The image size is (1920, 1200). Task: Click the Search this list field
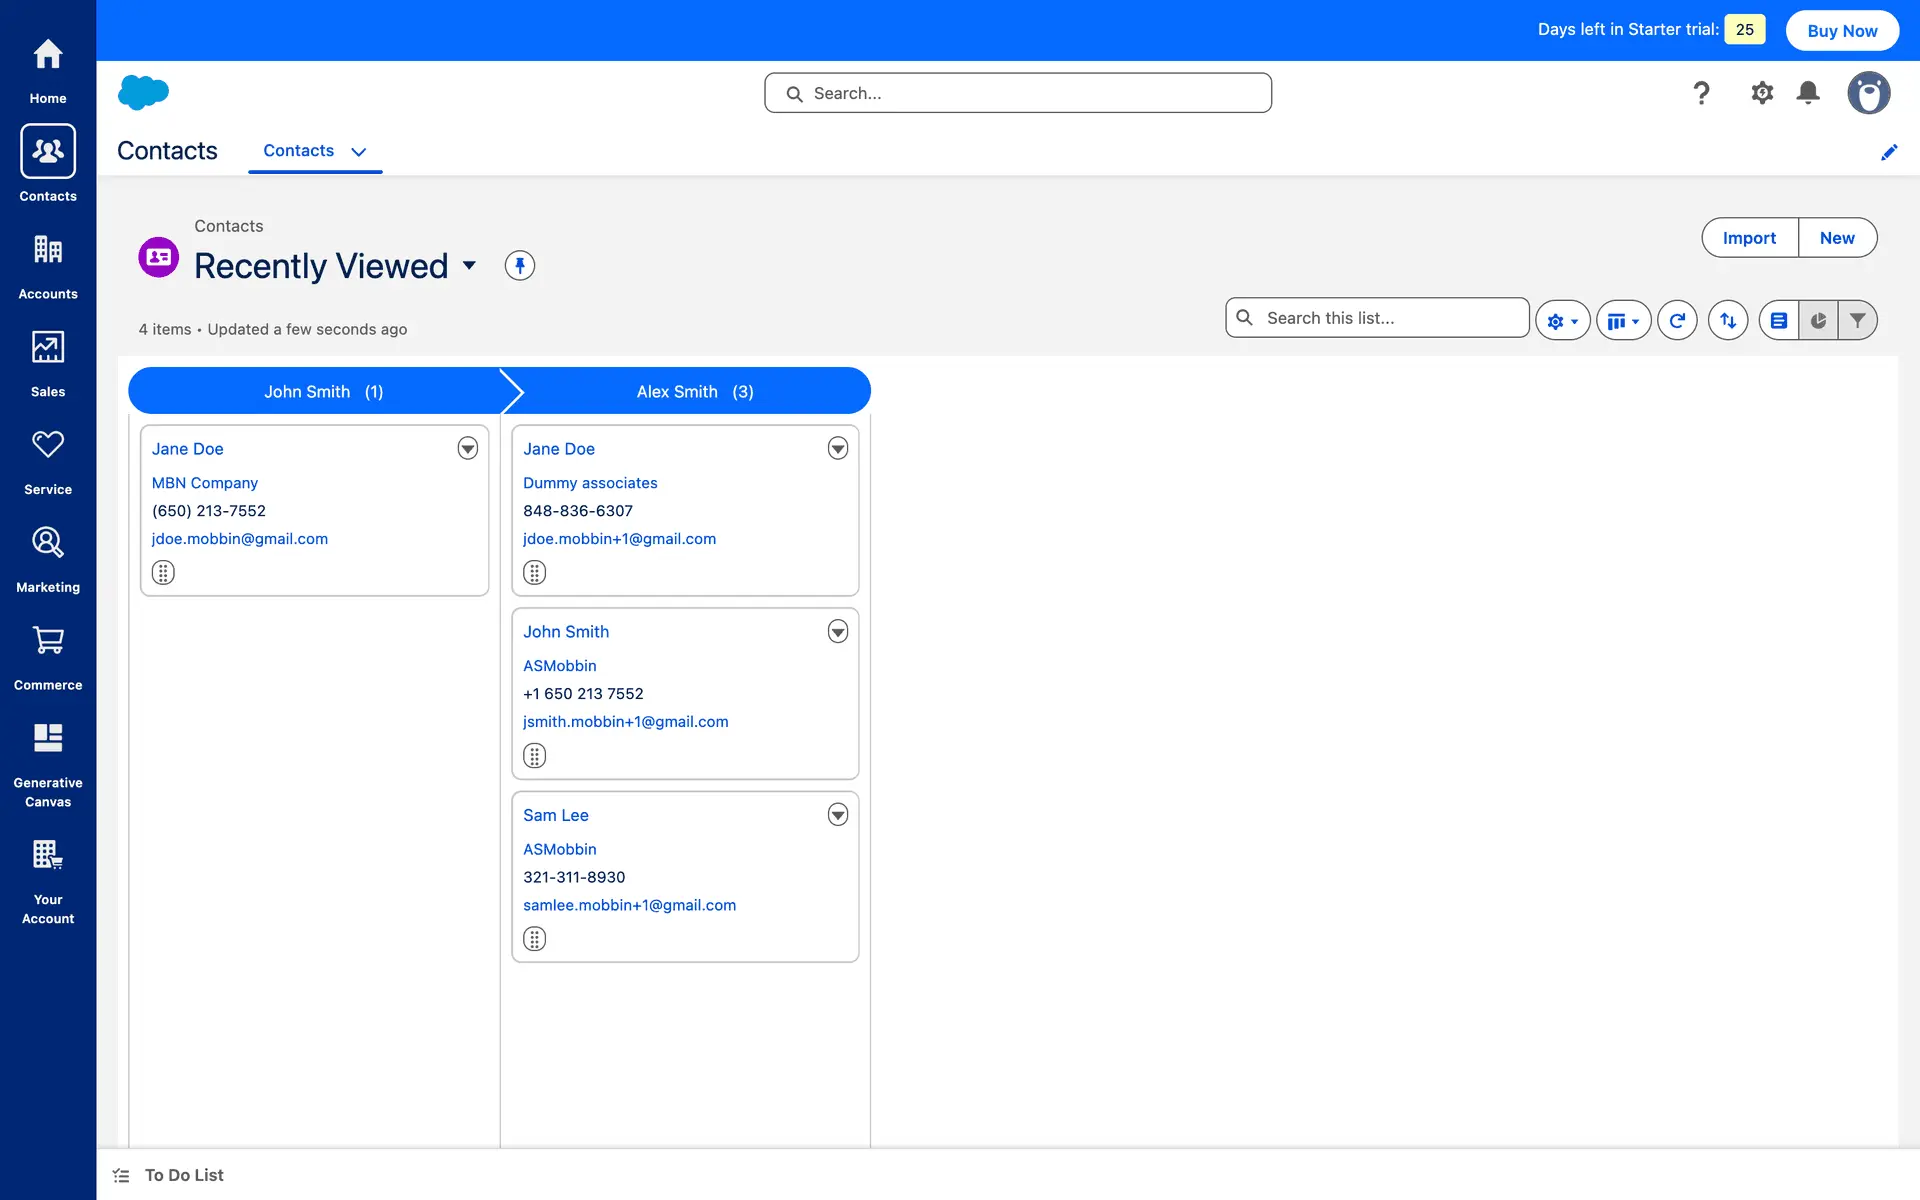(1390, 318)
